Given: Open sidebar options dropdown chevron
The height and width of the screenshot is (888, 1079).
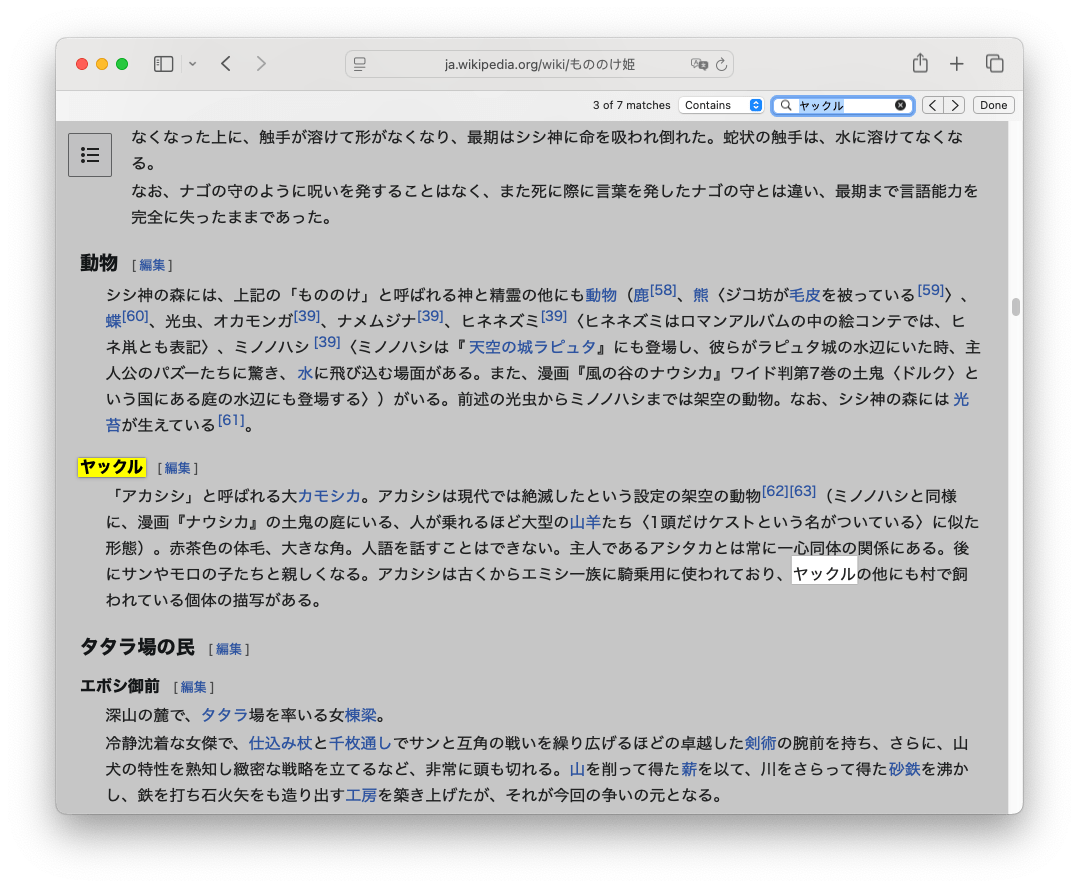Looking at the screenshot, I should point(193,64).
